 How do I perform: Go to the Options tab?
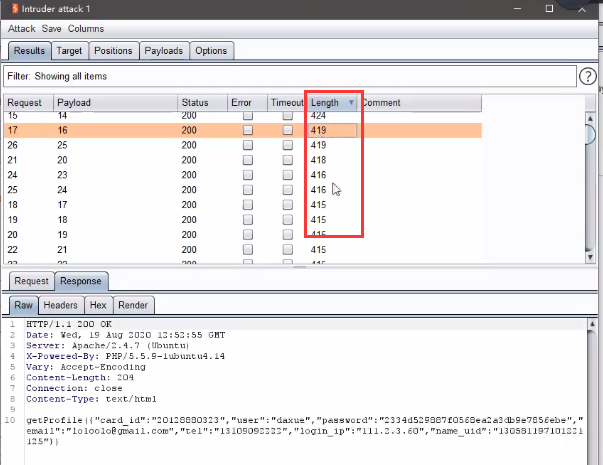click(211, 50)
